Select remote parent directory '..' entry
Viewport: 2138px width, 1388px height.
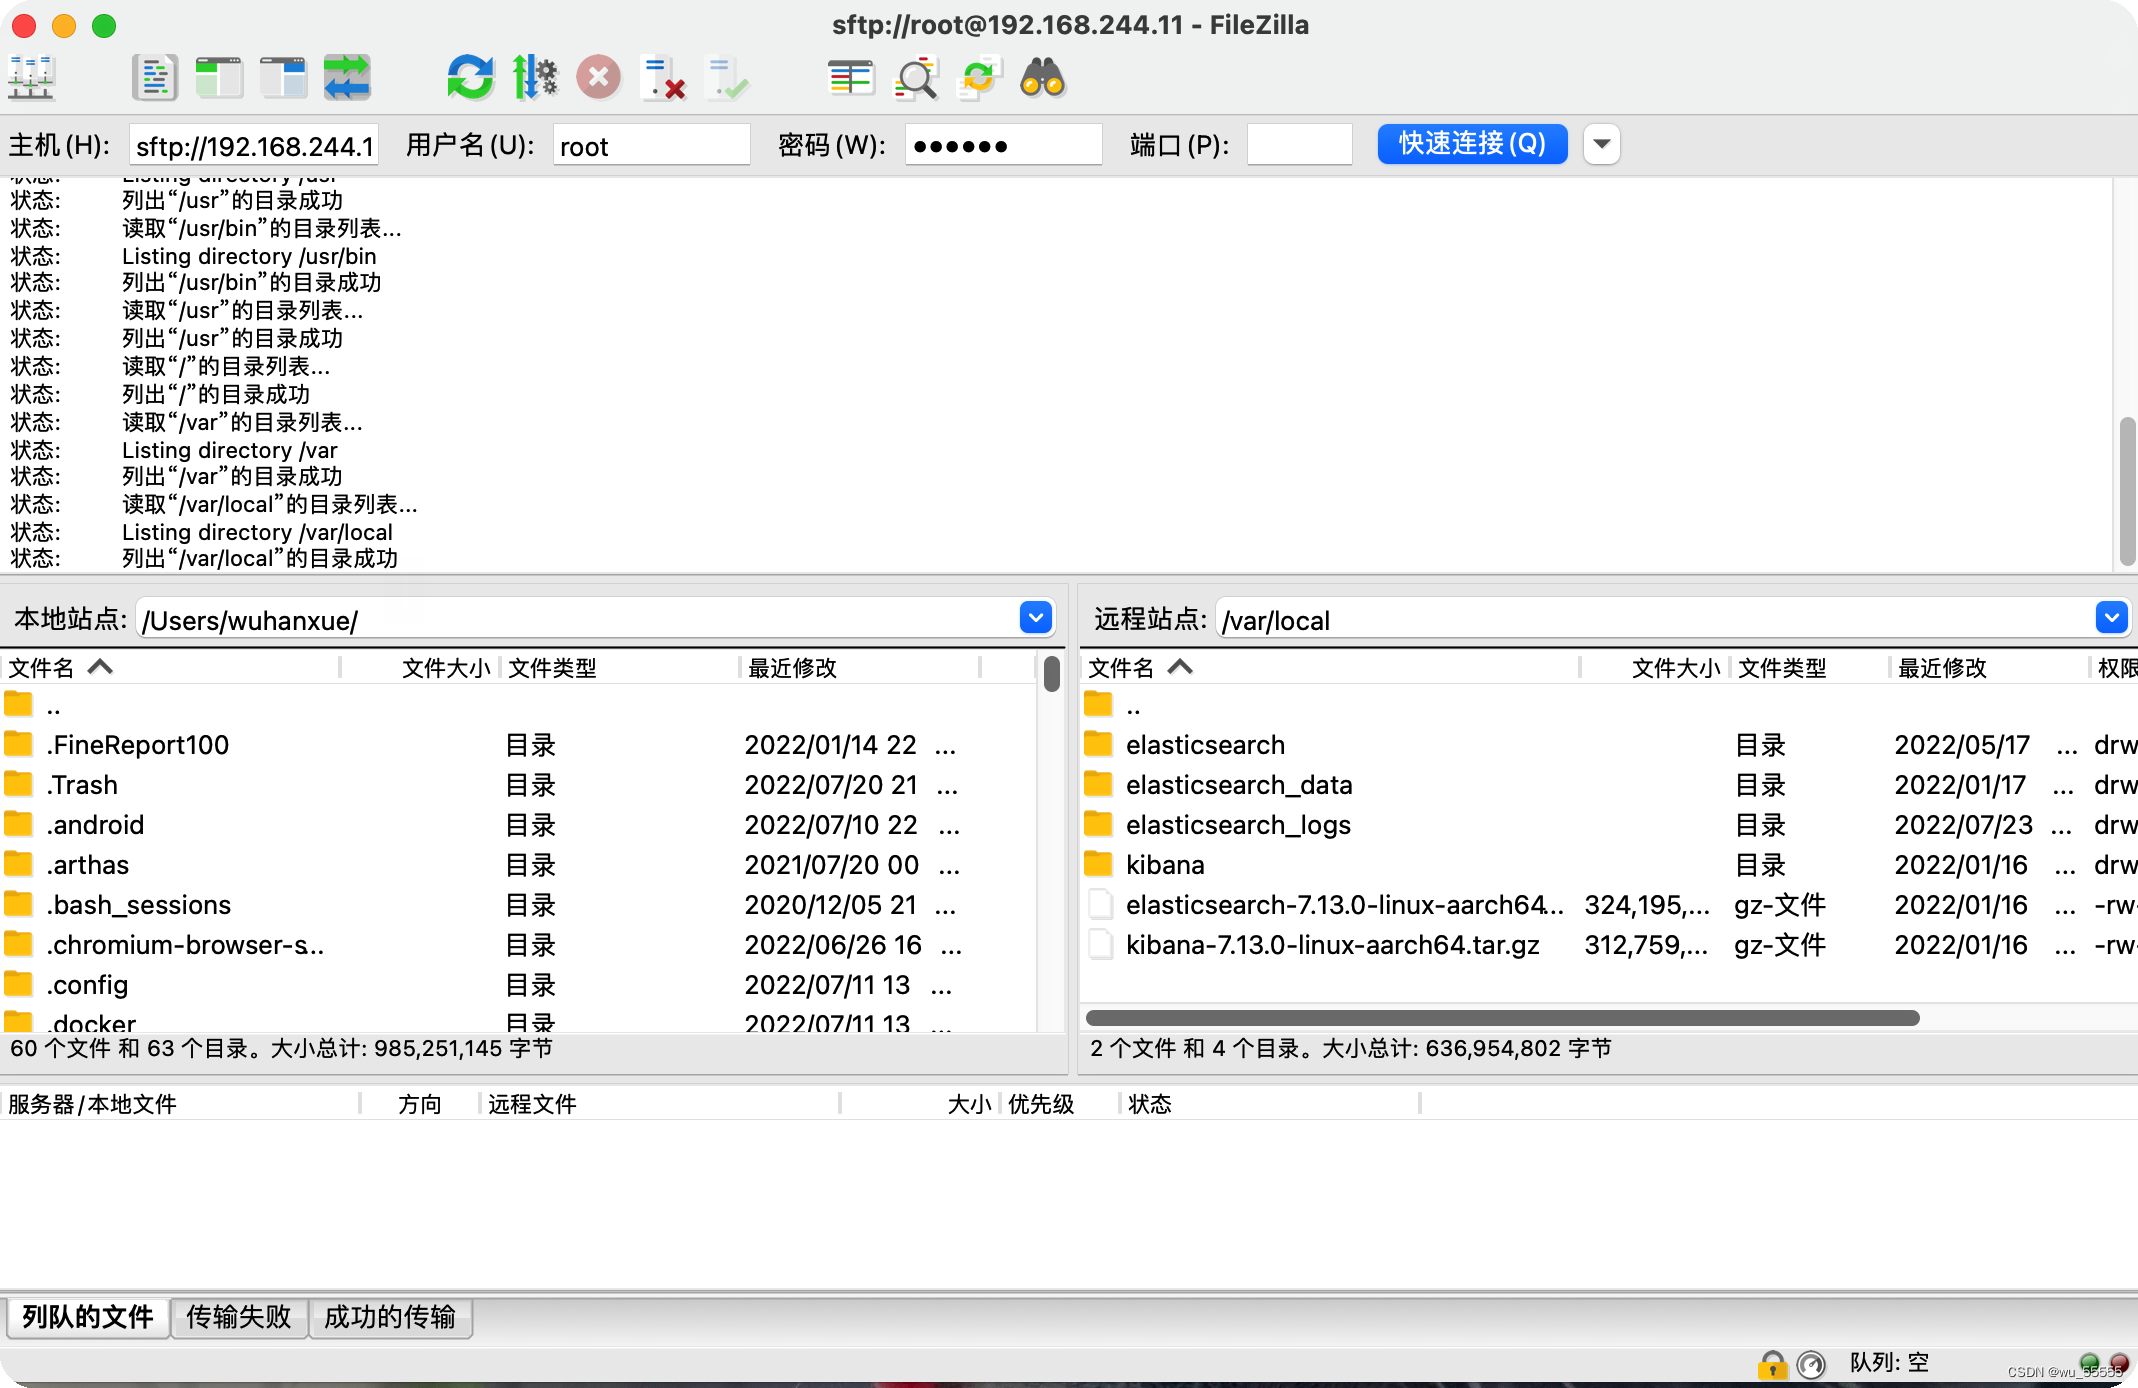[1609, 706]
